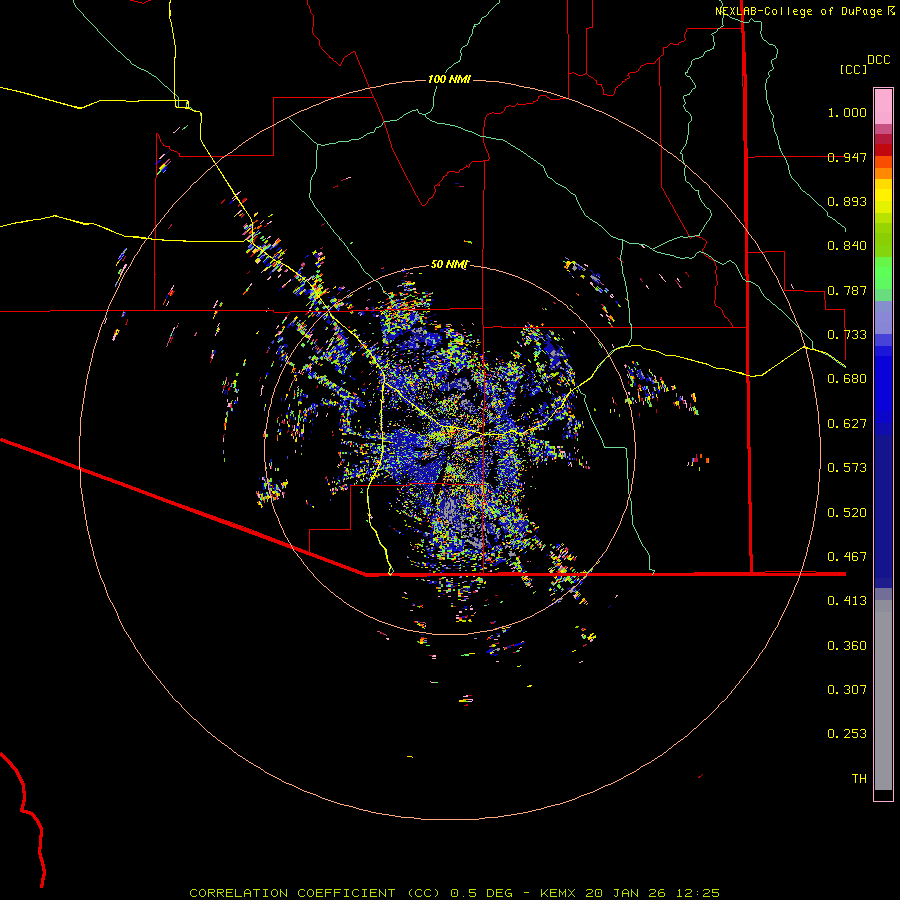Click the 0.253 value on the color scale

847,734
